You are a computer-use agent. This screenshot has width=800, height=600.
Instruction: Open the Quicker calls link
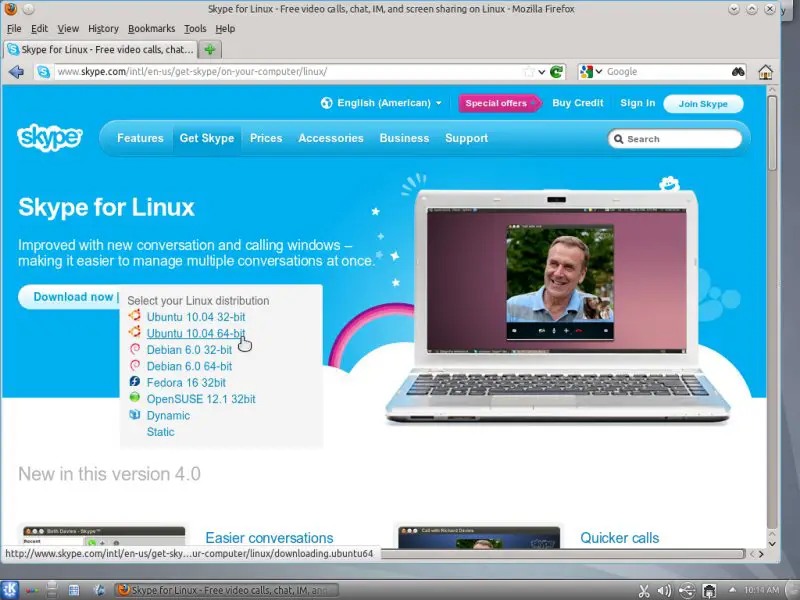pyautogui.click(x=619, y=538)
